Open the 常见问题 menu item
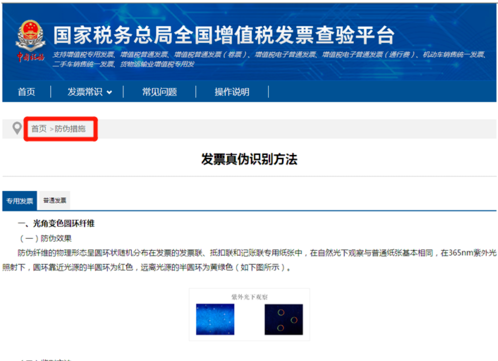Screen dimensions: 498x361 [159, 92]
